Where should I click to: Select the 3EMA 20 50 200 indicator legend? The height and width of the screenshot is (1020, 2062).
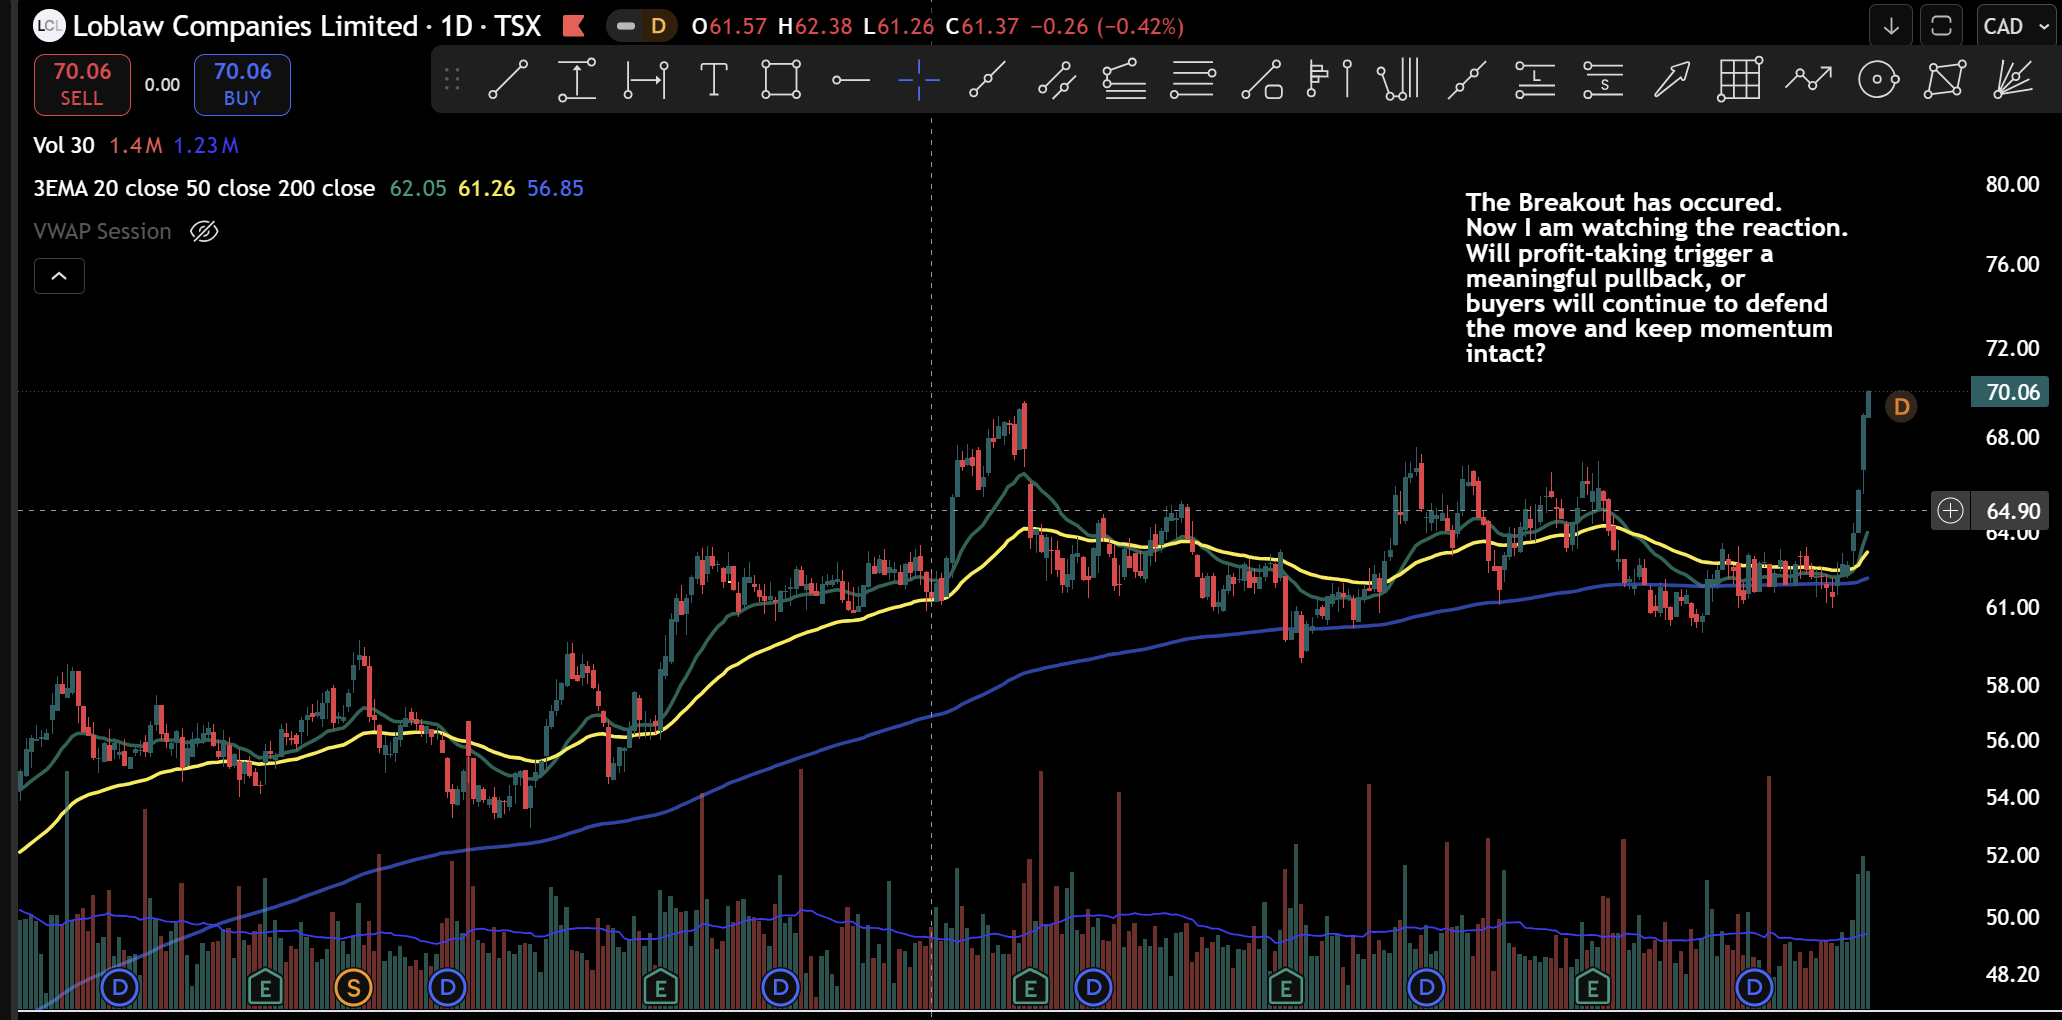click(204, 189)
